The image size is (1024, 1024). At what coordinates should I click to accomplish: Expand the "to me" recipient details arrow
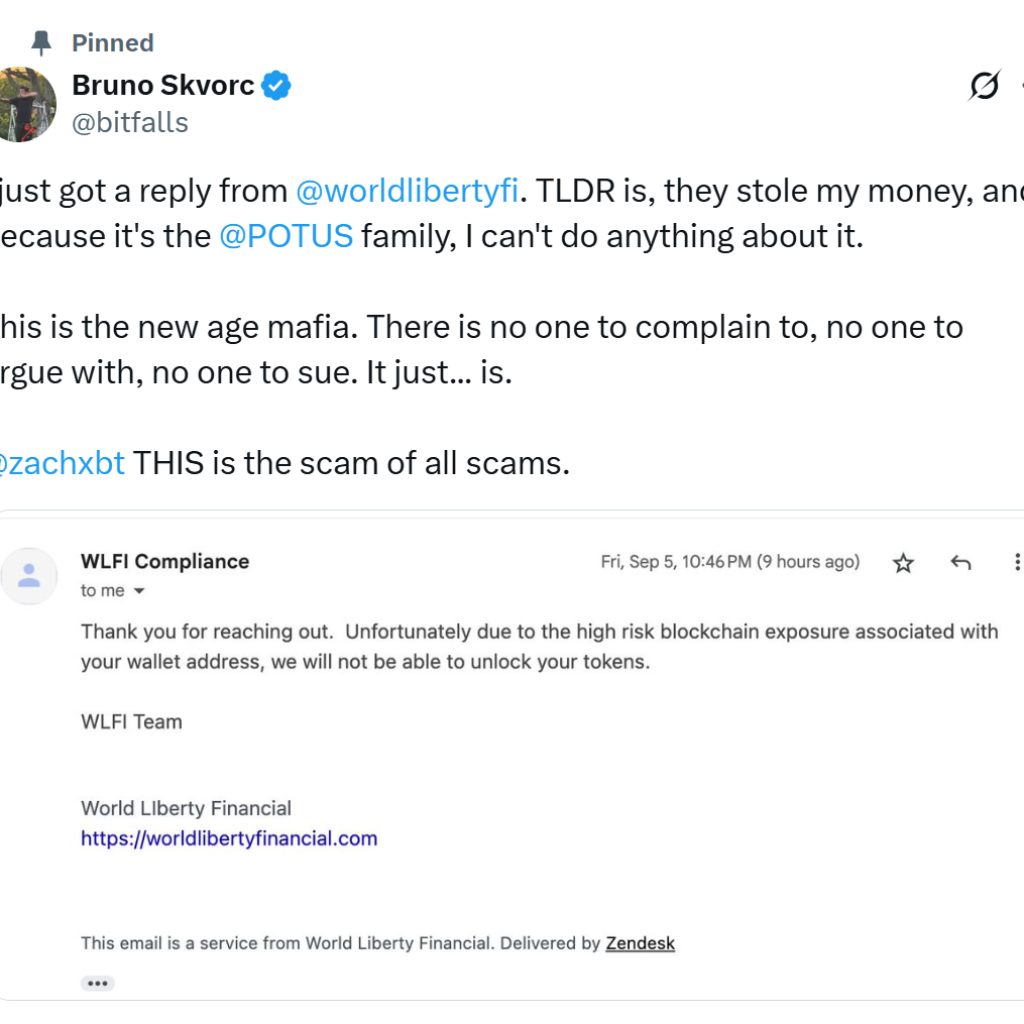point(139,591)
